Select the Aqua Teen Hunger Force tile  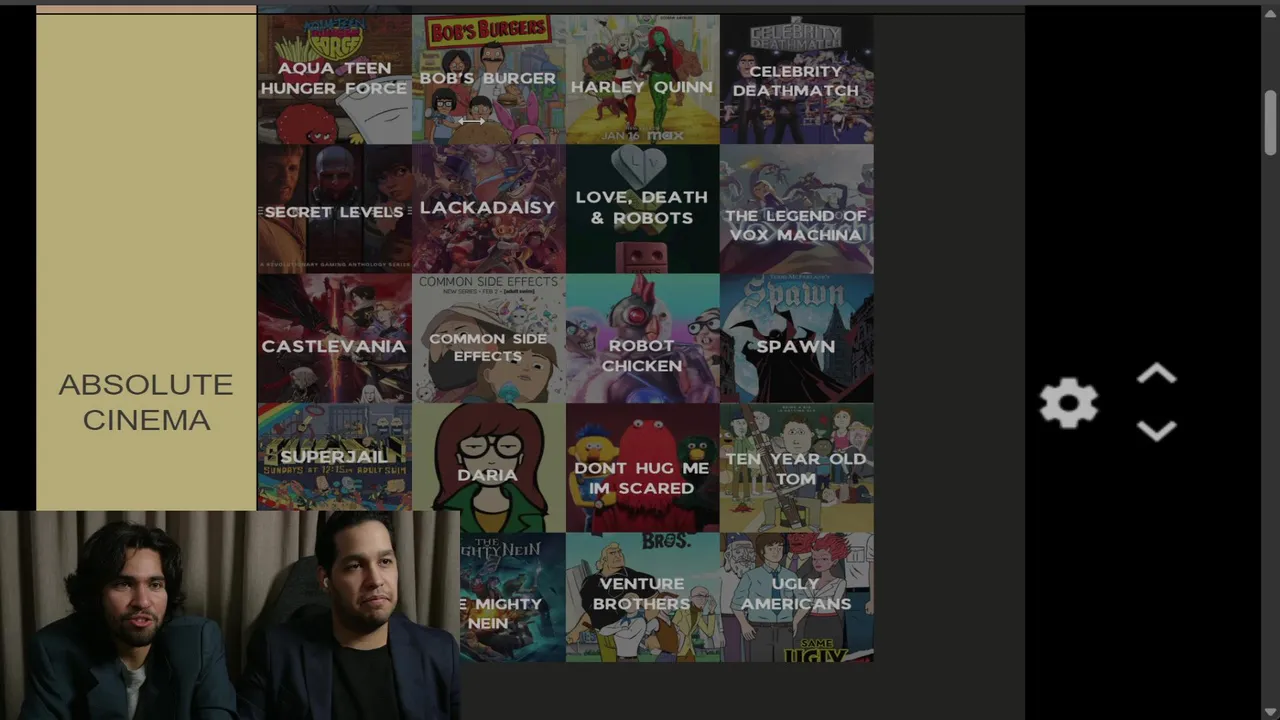pyautogui.click(x=334, y=79)
